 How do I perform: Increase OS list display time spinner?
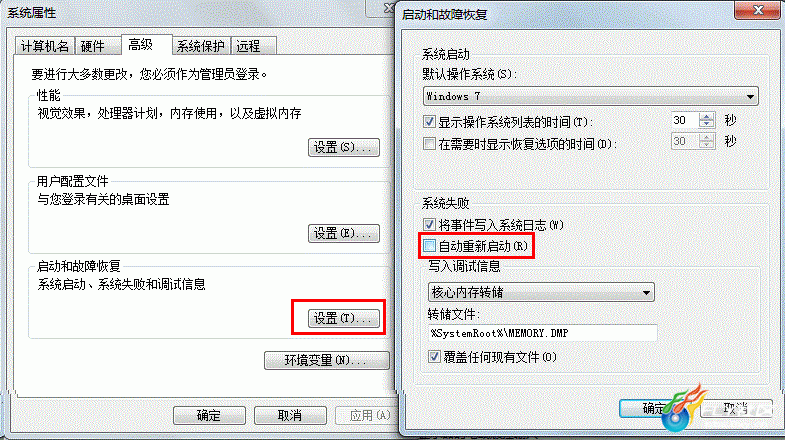click(706, 117)
